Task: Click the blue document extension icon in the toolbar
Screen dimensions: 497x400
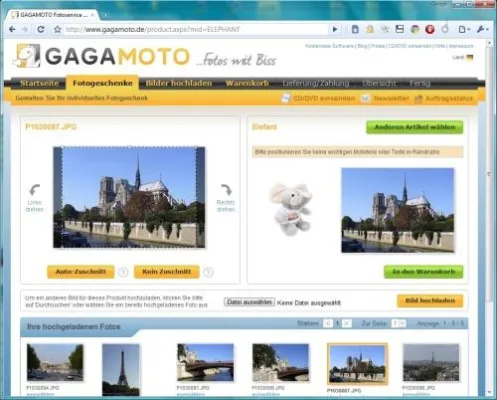Action: point(355,29)
